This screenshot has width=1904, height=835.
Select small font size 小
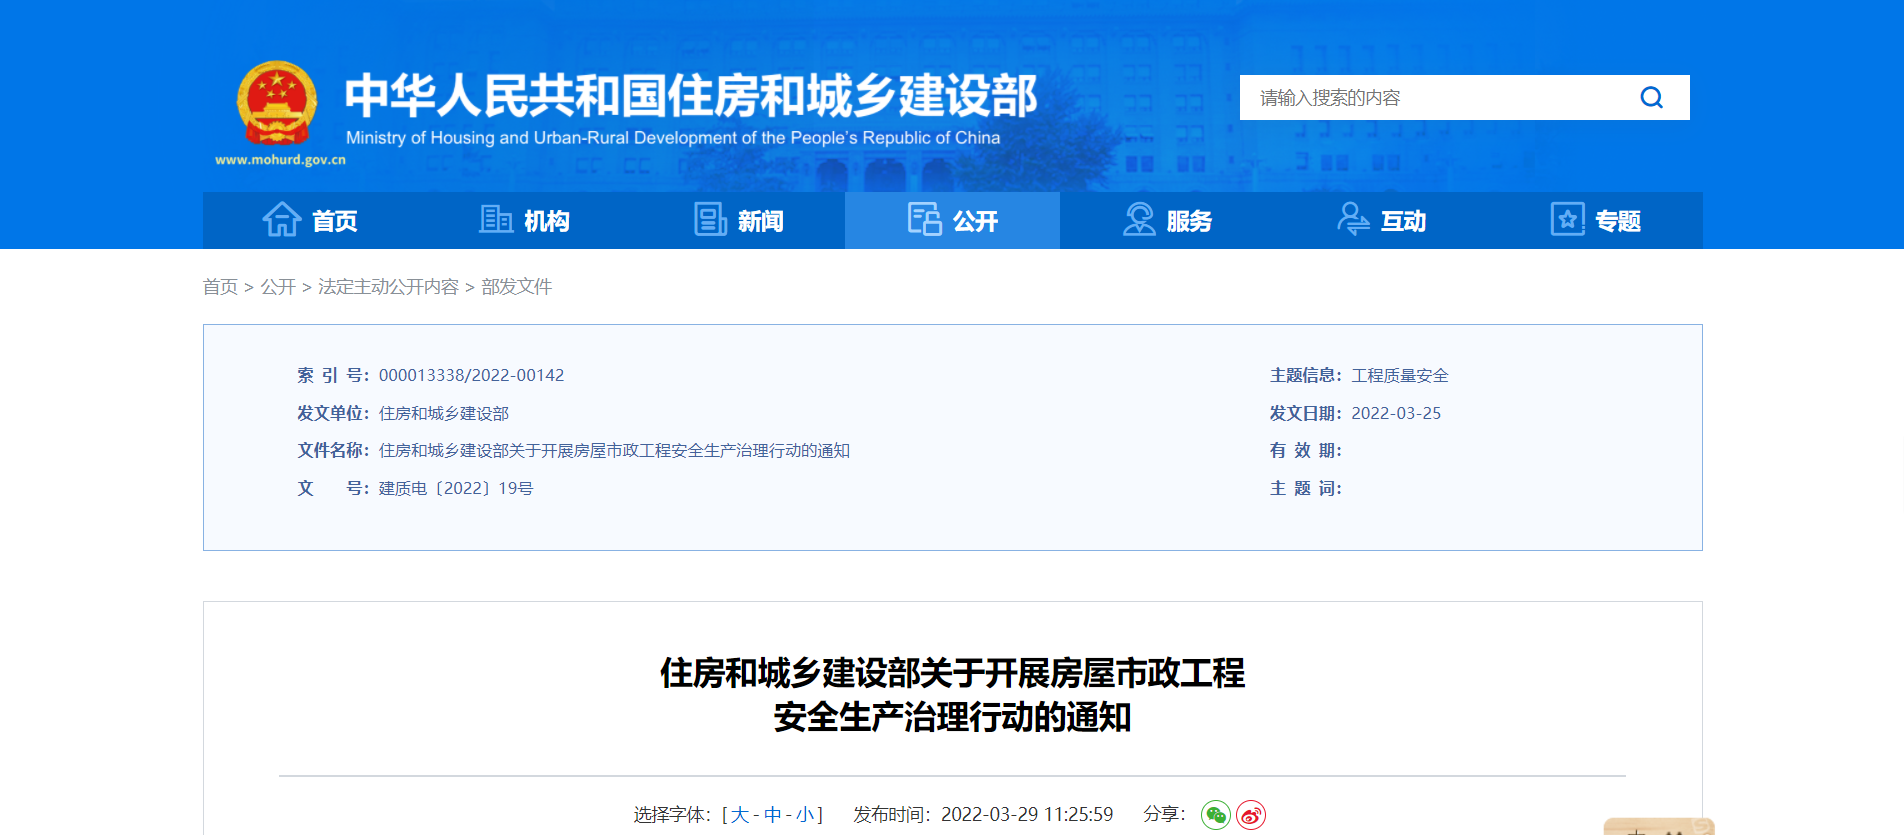click(805, 815)
